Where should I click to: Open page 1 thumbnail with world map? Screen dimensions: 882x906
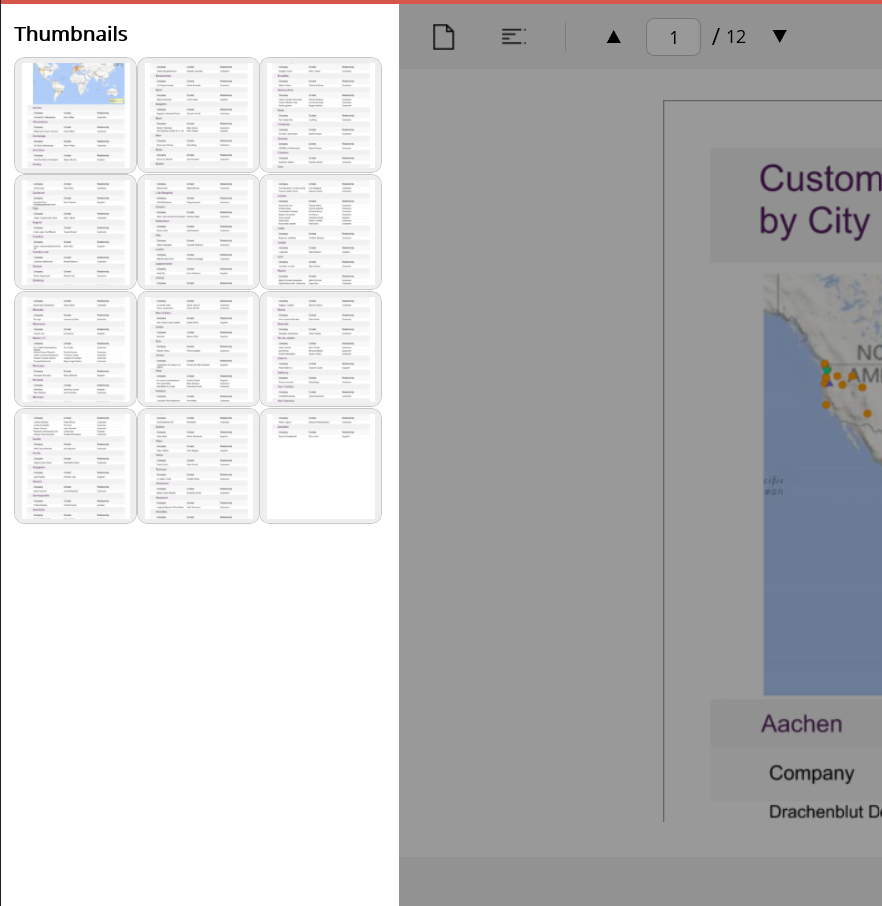(x=76, y=115)
